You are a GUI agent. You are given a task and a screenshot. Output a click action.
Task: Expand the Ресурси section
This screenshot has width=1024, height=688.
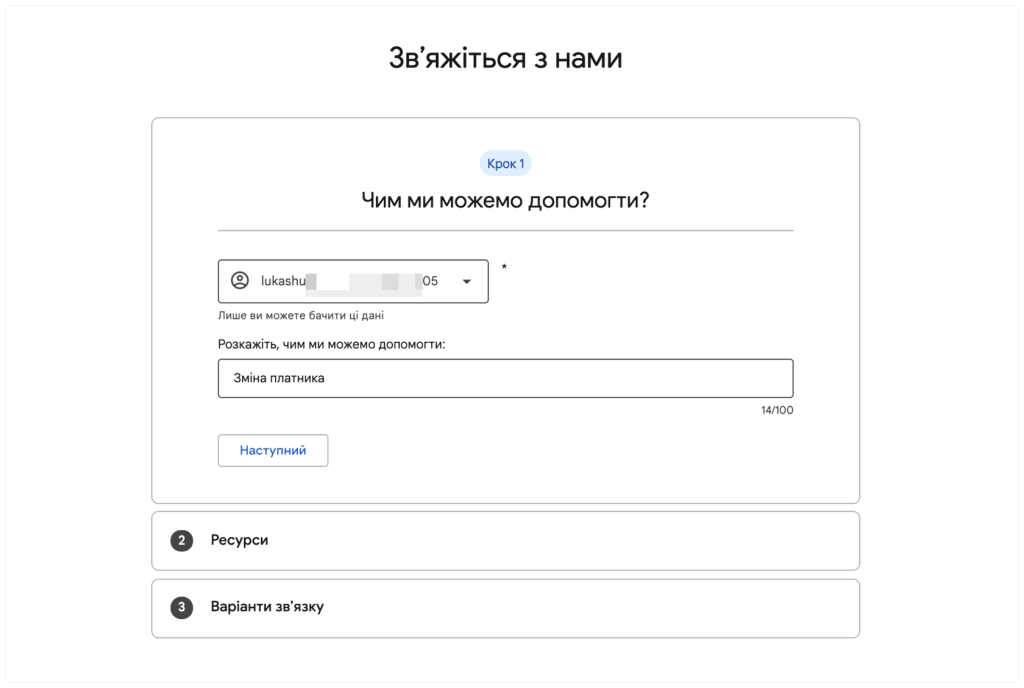[505, 540]
